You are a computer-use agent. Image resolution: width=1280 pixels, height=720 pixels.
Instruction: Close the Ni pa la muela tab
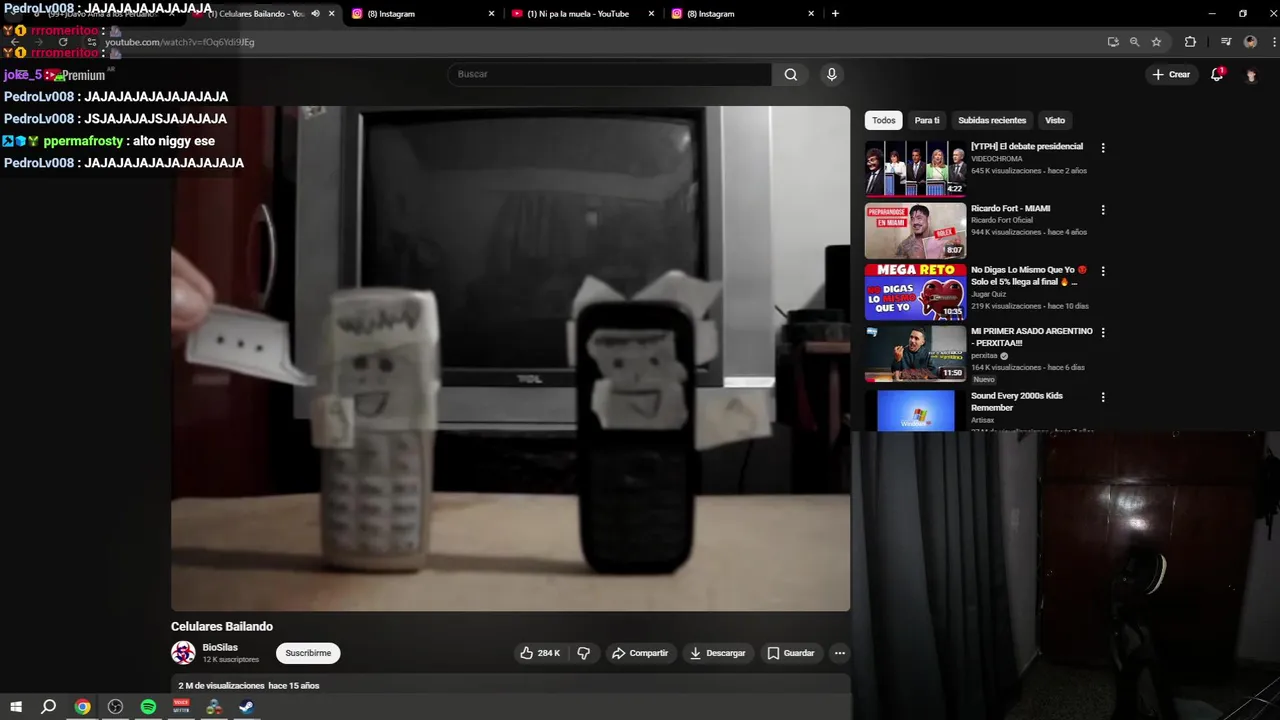[x=652, y=14]
